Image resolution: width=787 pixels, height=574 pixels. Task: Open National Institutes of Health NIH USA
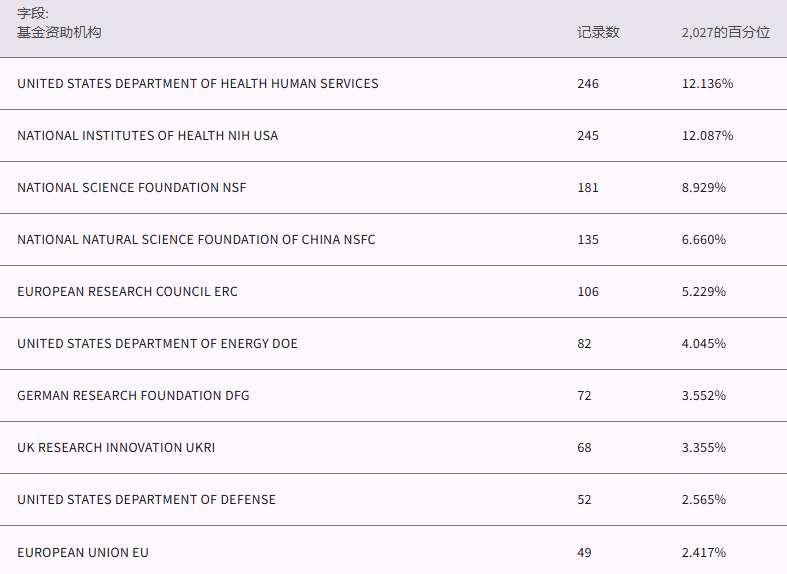[x=148, y=136]
